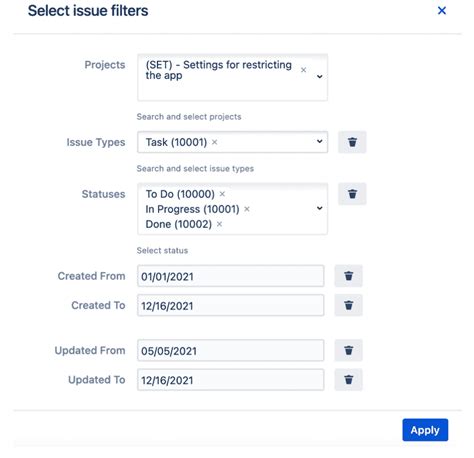
Task: Remove In Progress (10001) status tag
Action: pyautogui.click(x=247, y=209)
